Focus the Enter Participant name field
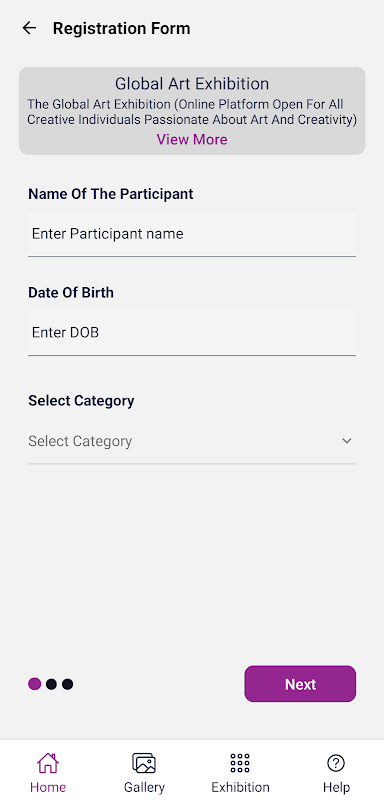This screenshot has height=800, width=384. (192, 234)
